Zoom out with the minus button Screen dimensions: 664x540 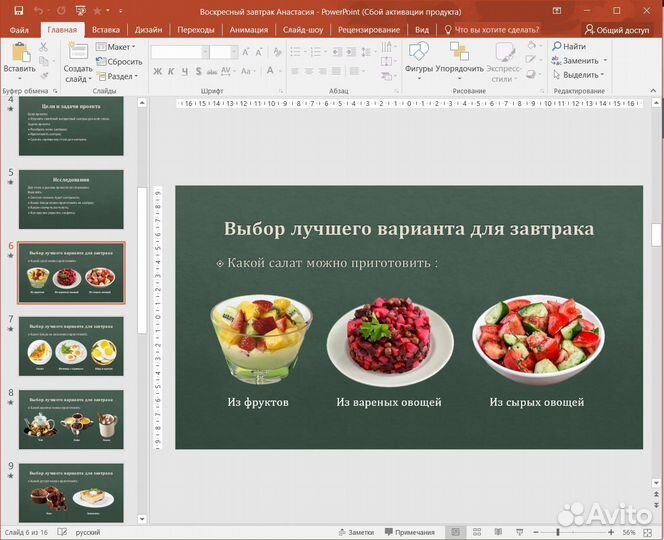536,532
